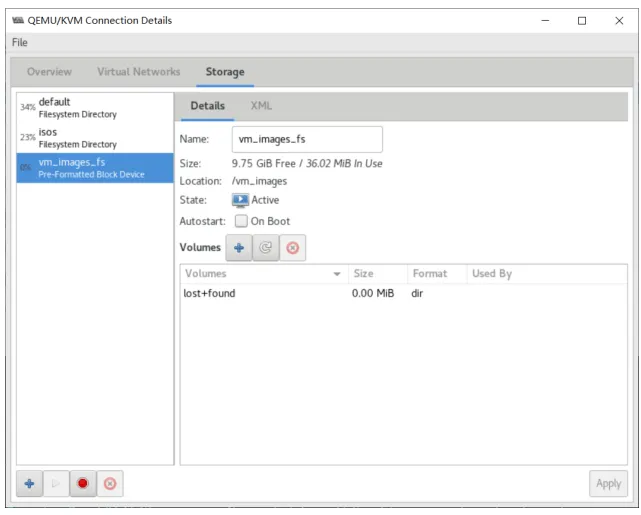The width and height of the screenshot is (641, 515).
Task: Click the Name field vm_images_fs
Action: coord(307,139)
